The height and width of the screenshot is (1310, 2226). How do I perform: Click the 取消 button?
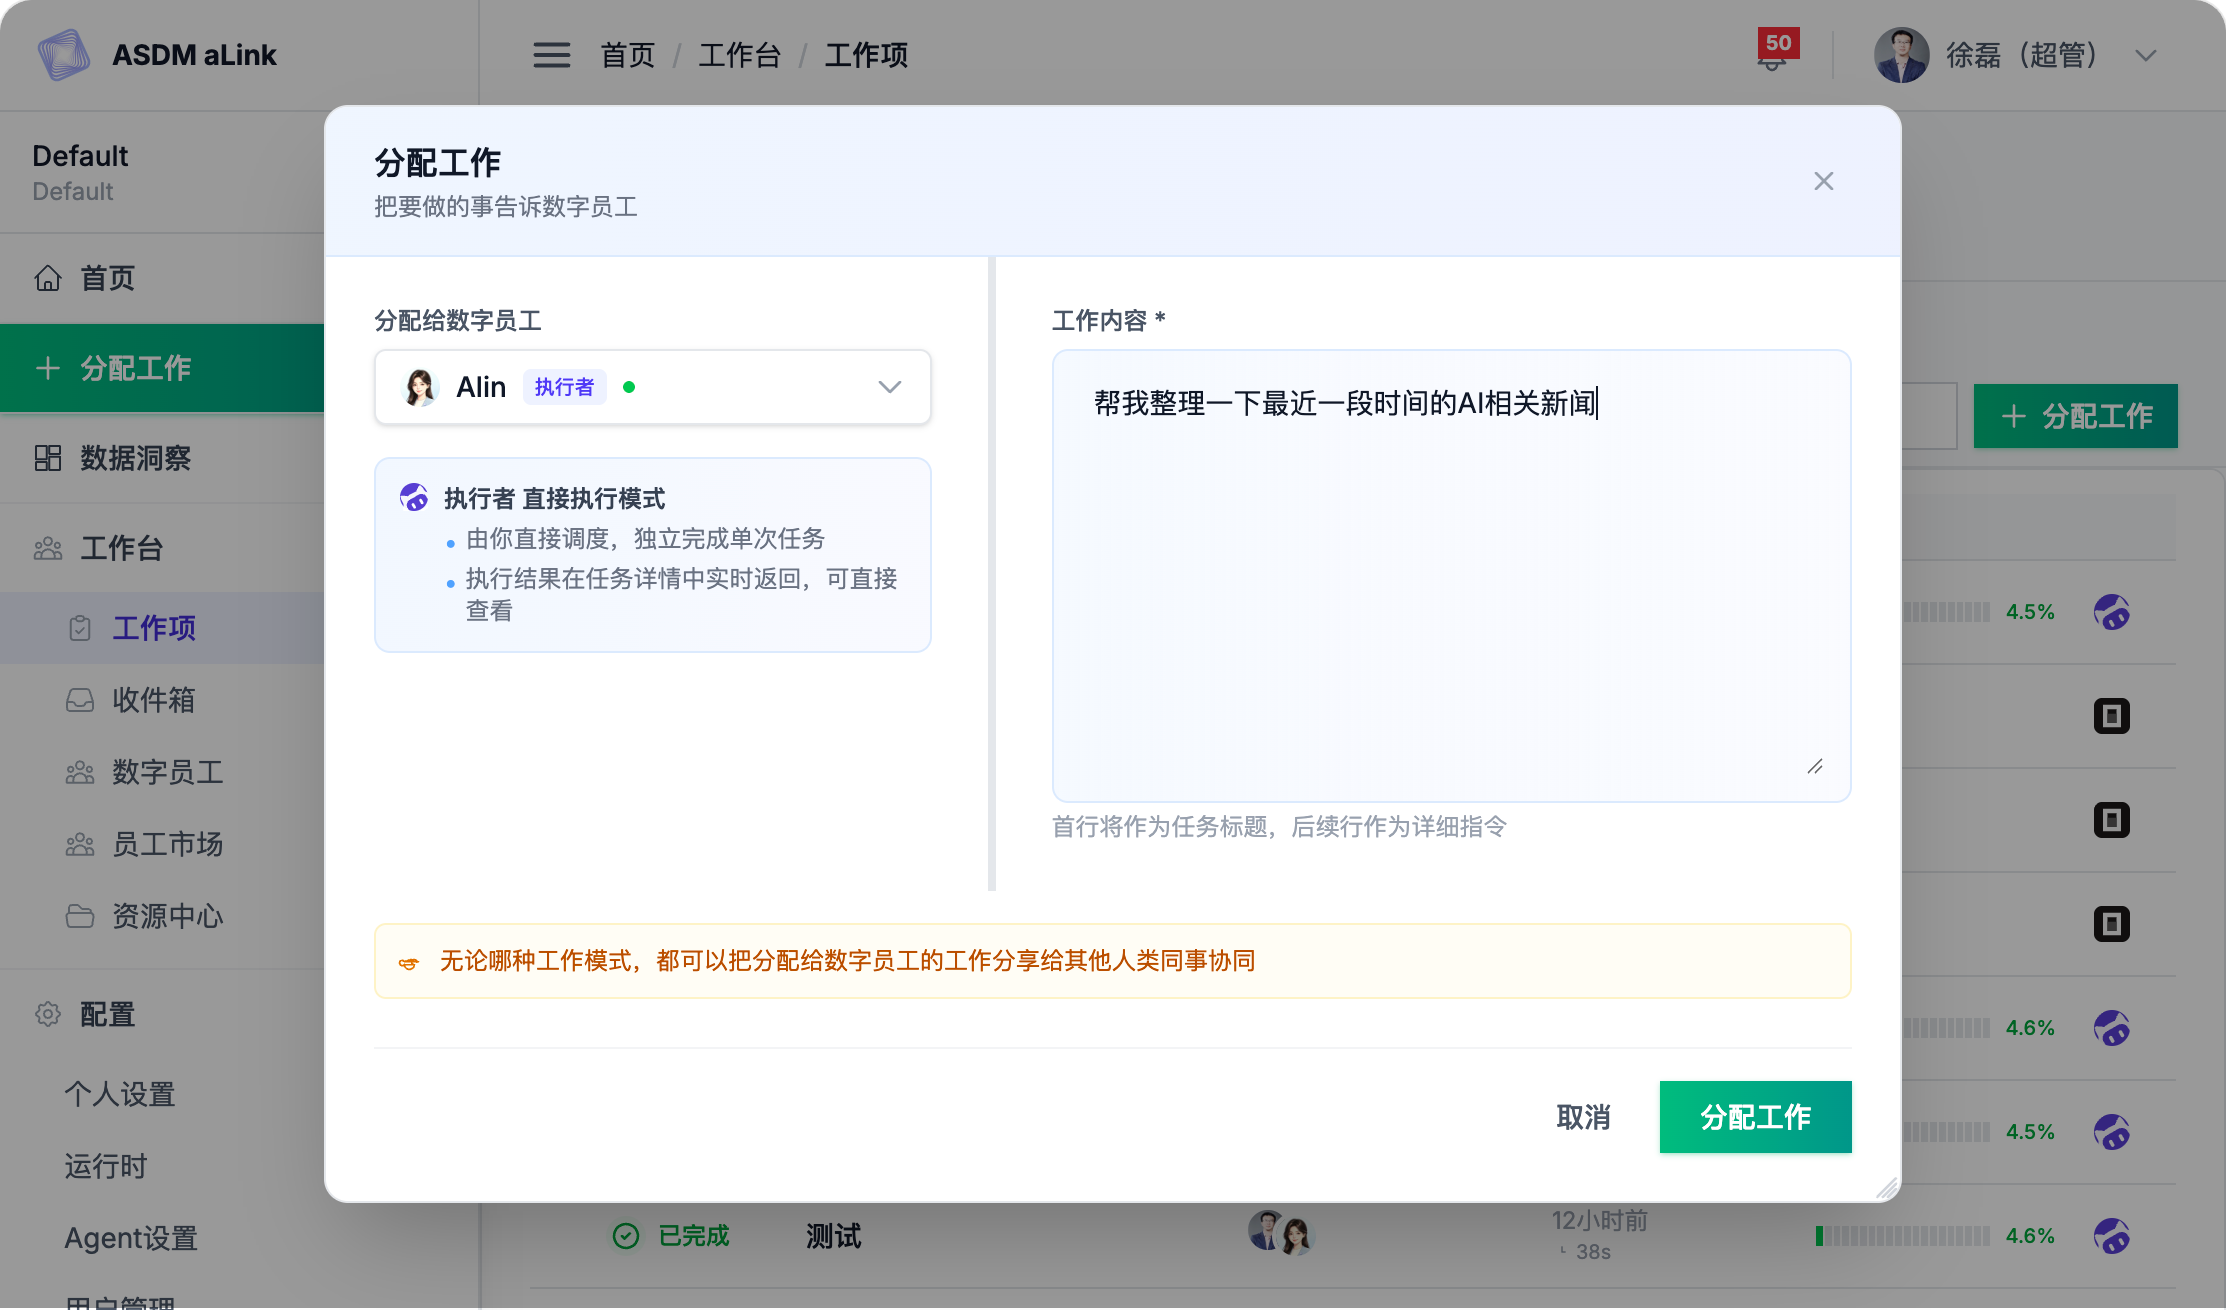point(1583,1117)
